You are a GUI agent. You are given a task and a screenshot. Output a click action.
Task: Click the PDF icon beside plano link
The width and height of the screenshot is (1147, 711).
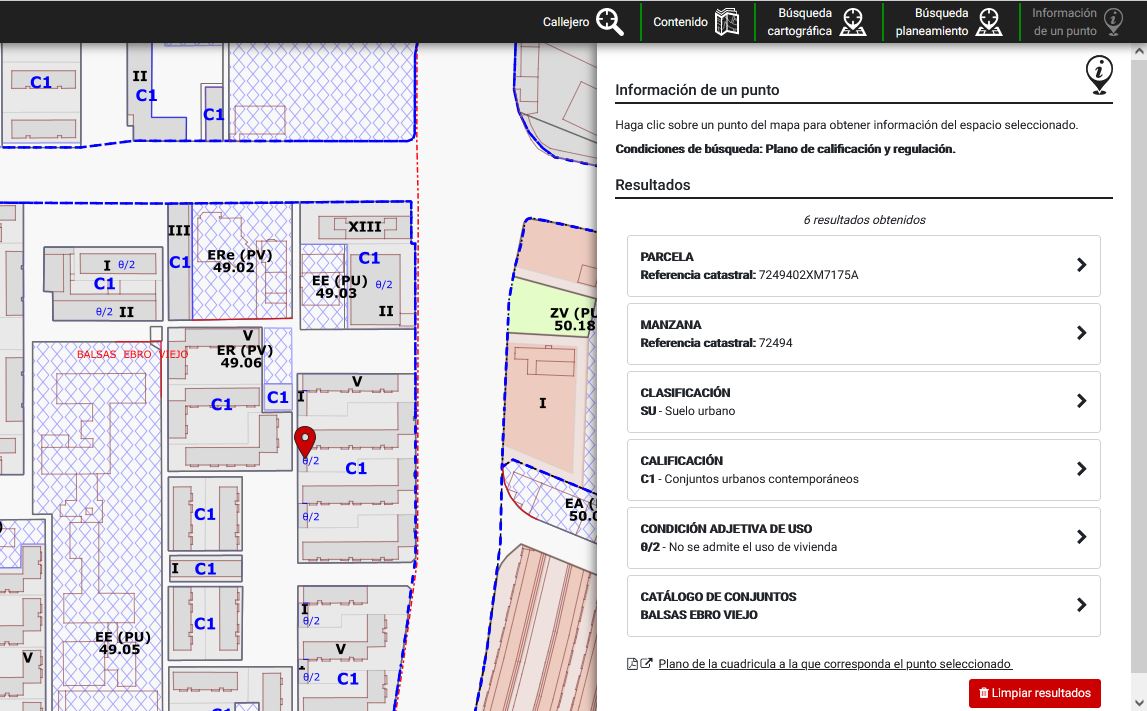tap(632, 664)
